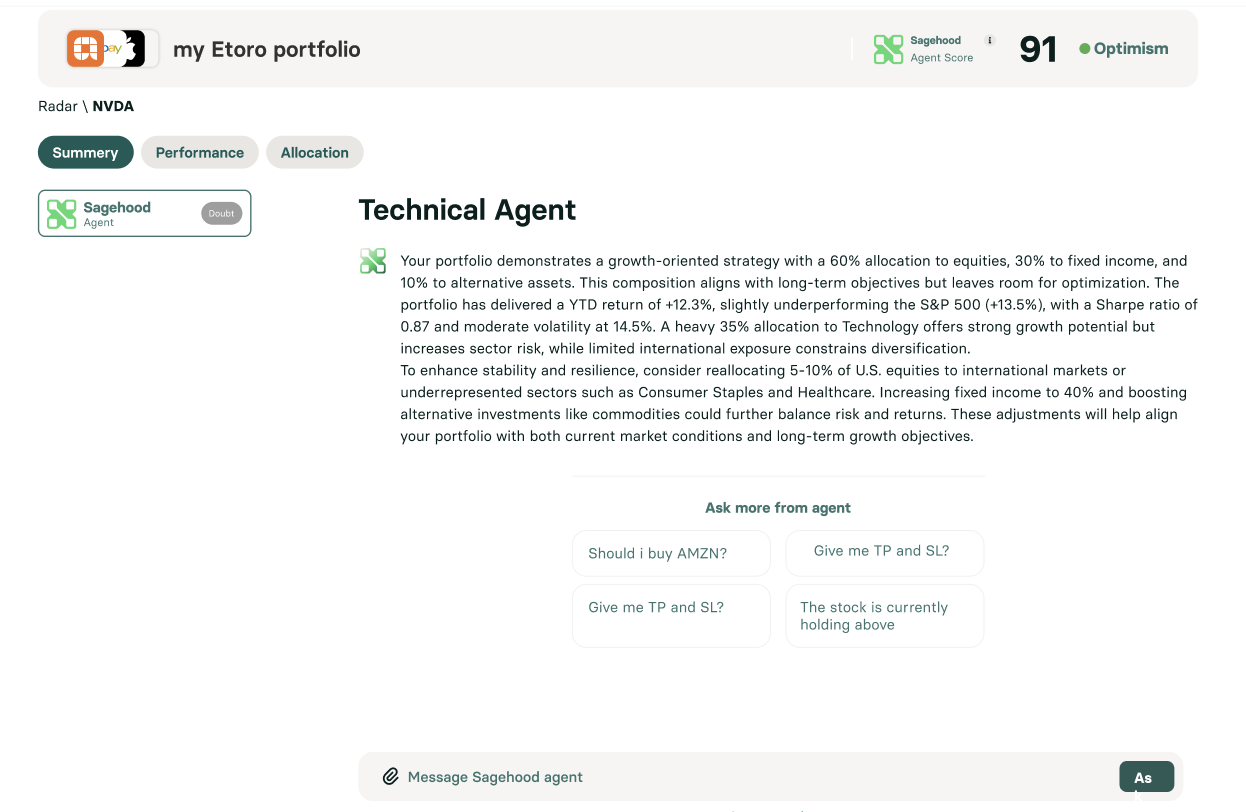
Task: Click the Optimism status indicator
Action: [1124, 48]
